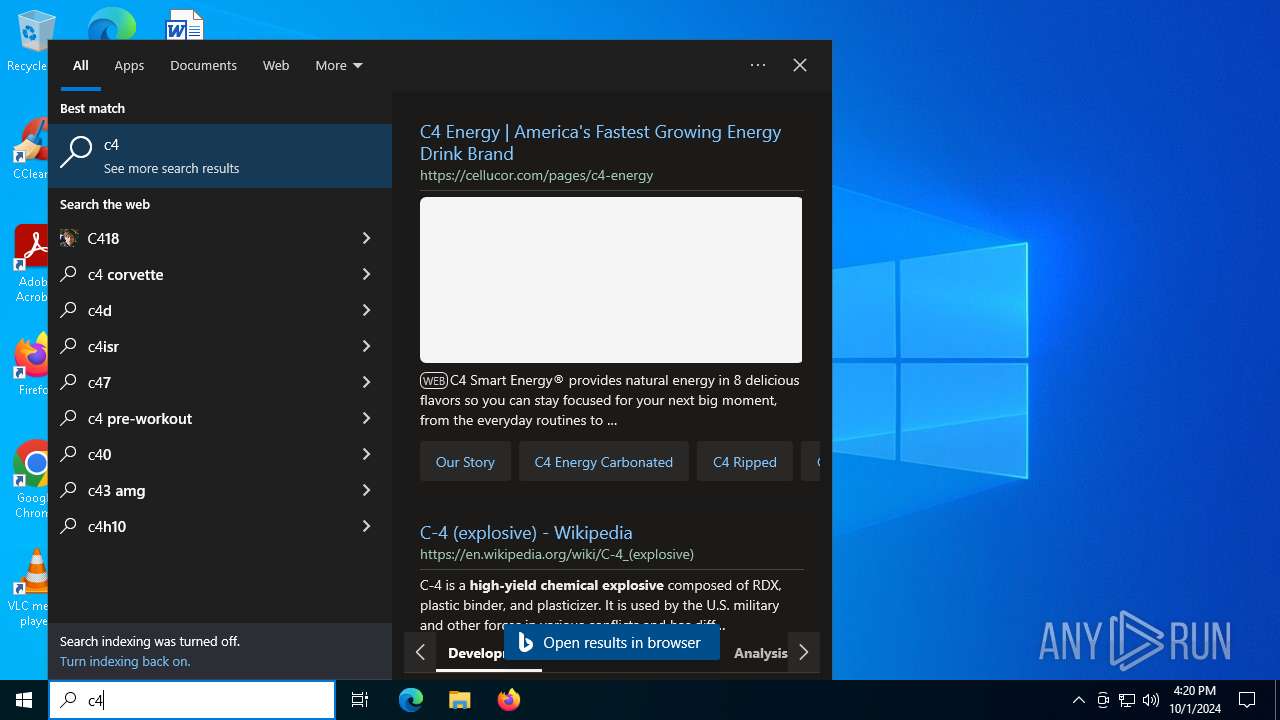The height and width of the screenshot is (720, 1280).
Task: Launch the CCleaner desktop shortcut
Action: coord(30,150)
